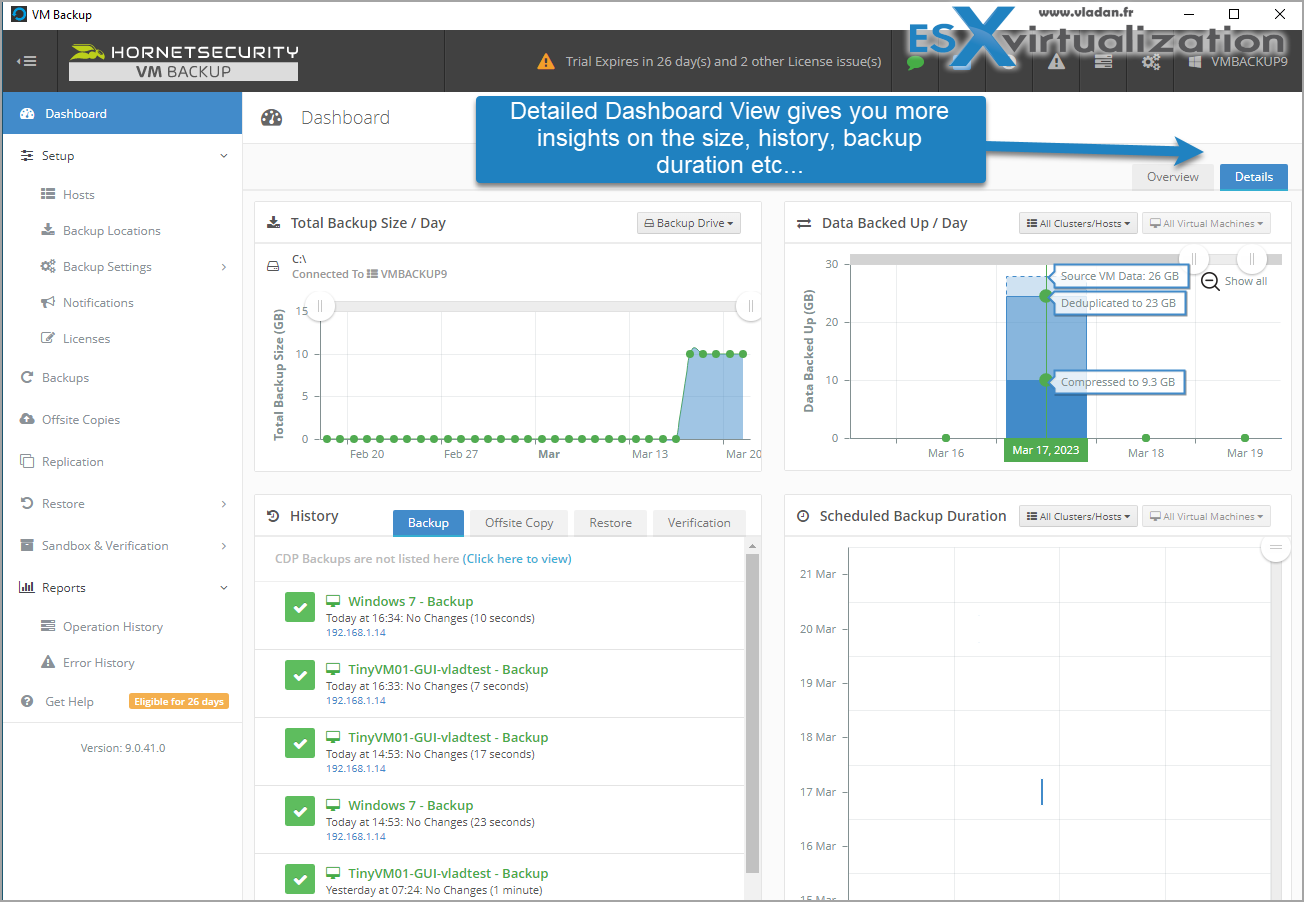Switch to the Overview tab
This screenshot has width=1304, height=902.
click(x=1172, y=177)
